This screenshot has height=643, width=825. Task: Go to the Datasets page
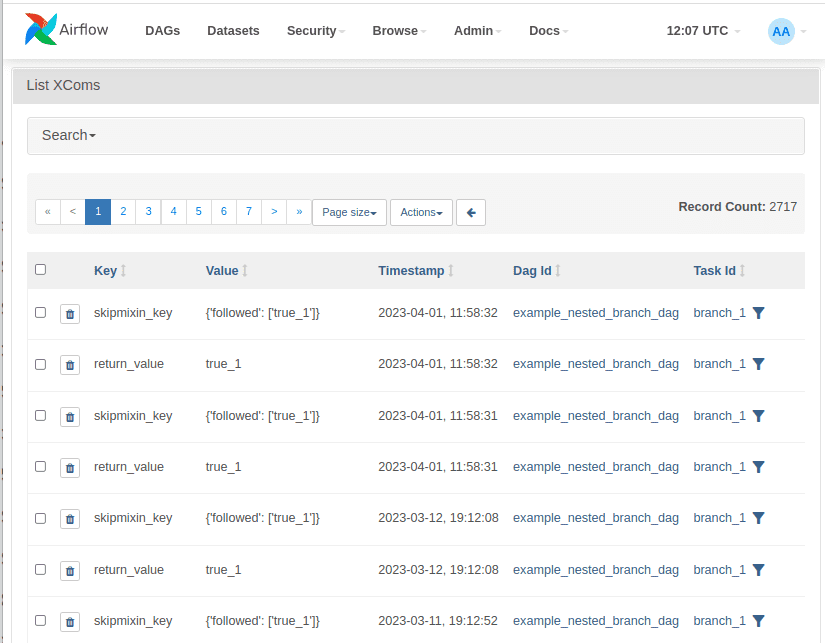tap(233, 31)
